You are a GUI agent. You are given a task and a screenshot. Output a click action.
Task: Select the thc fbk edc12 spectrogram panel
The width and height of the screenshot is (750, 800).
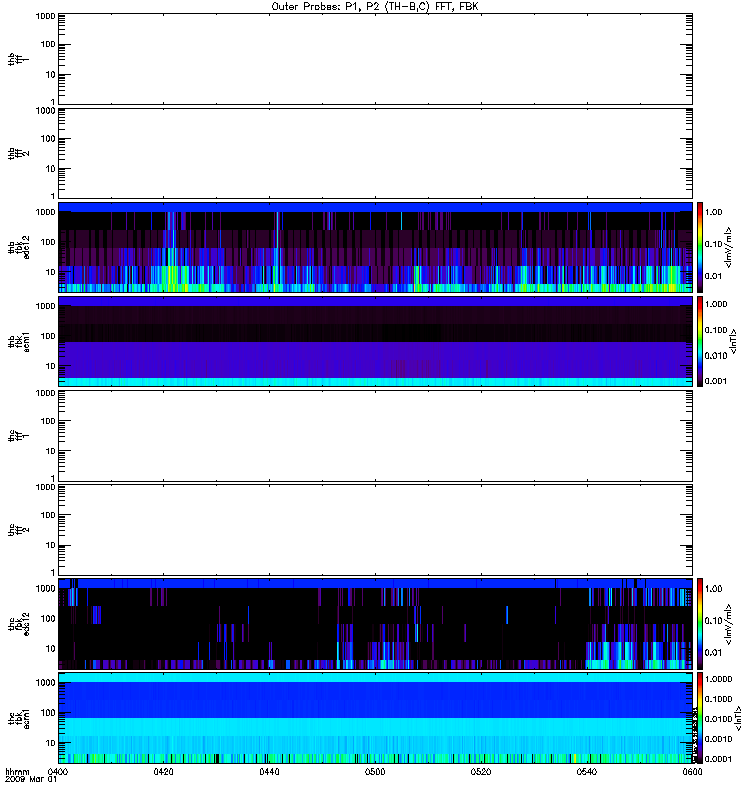coord(375,623)
